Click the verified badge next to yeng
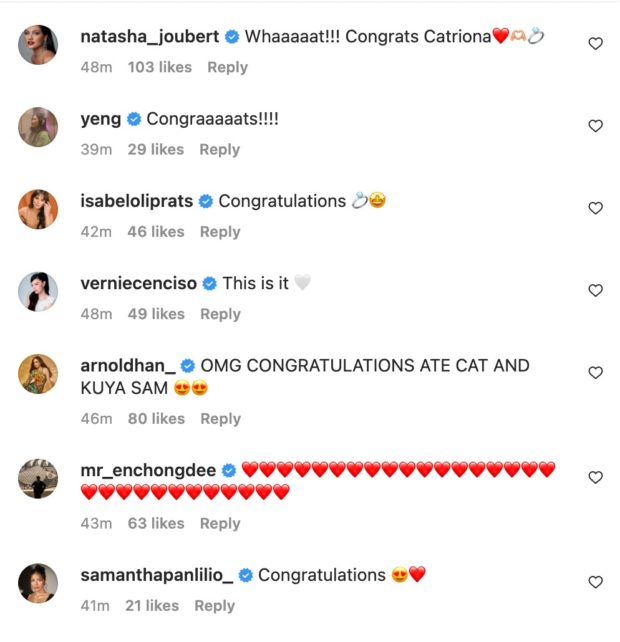 134,119
